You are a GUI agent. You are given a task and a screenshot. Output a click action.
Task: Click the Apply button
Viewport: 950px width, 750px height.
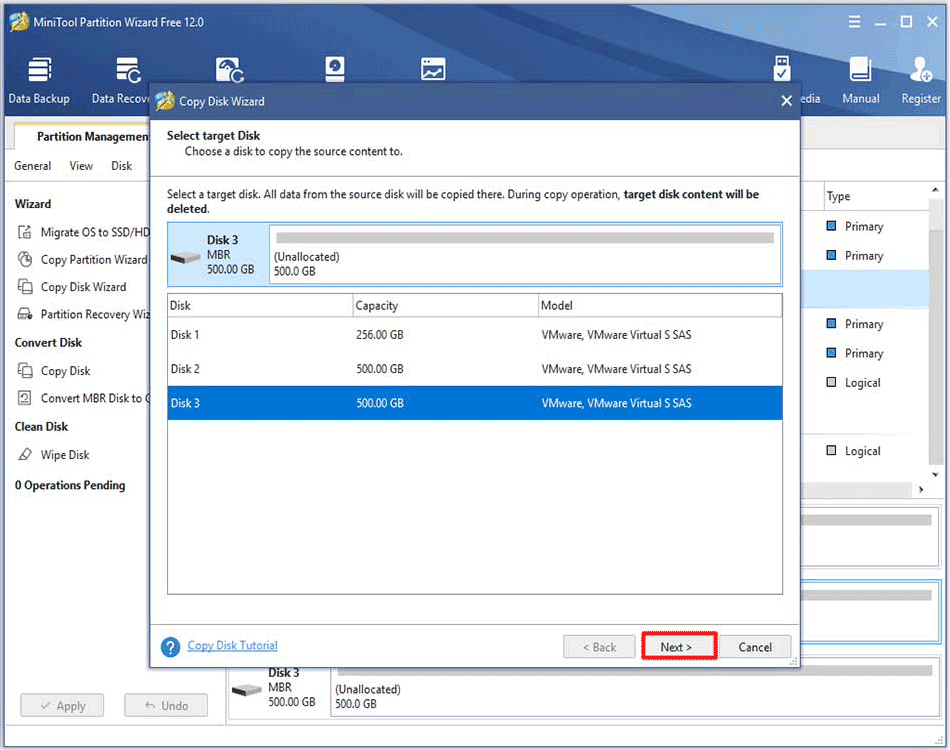[62, 706]
